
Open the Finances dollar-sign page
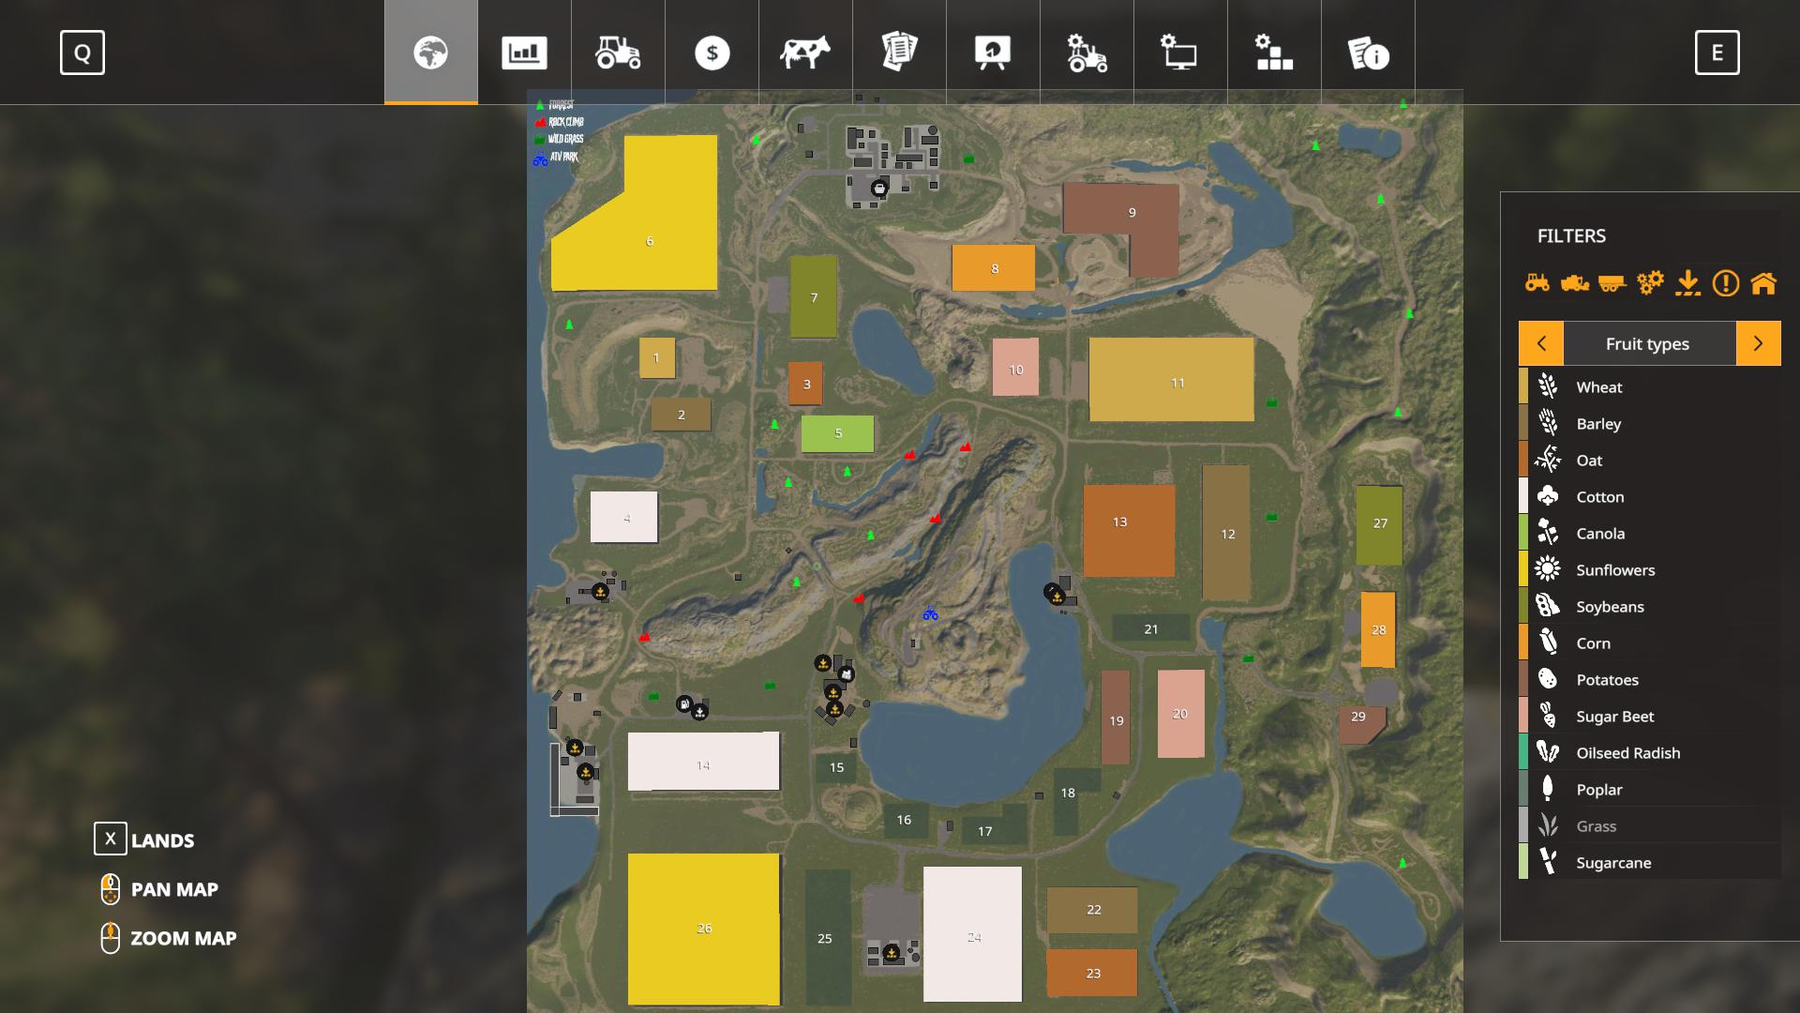[x=712, y=53]
